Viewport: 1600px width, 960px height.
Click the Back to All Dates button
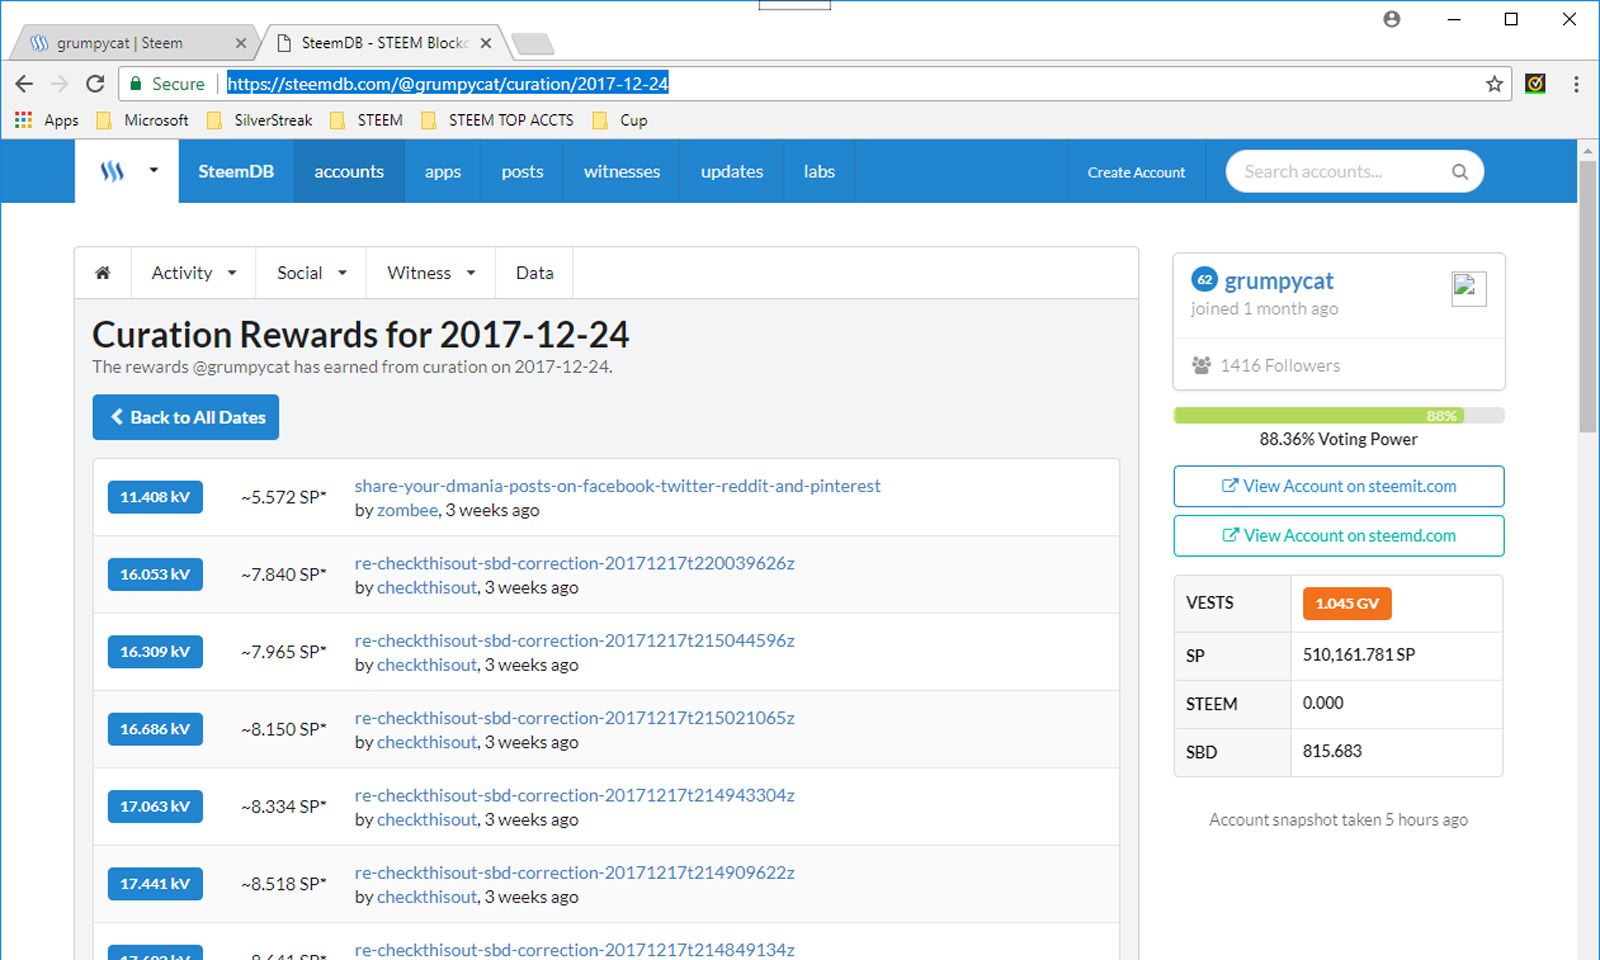tap(186, 417)
